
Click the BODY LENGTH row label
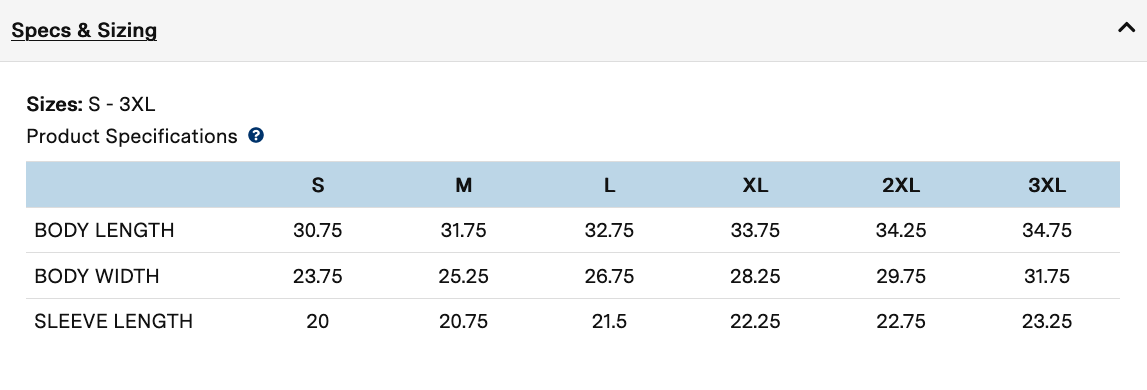(104, 230)
